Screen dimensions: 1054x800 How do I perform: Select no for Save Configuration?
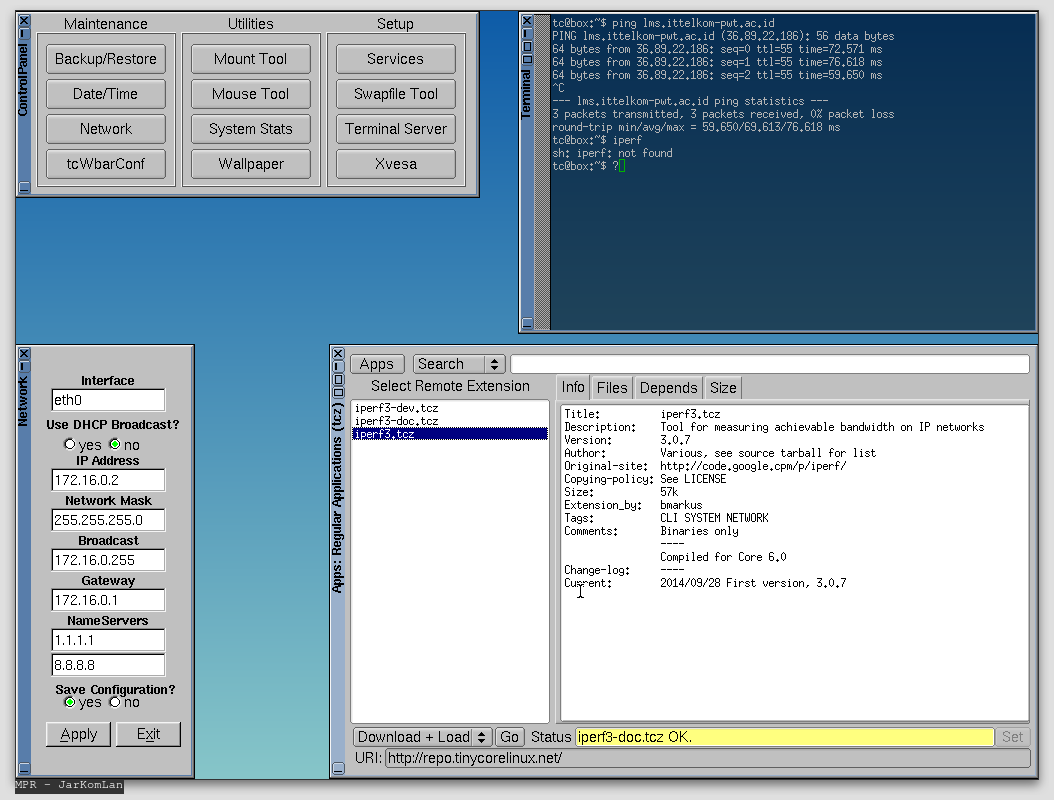[115, 702]
